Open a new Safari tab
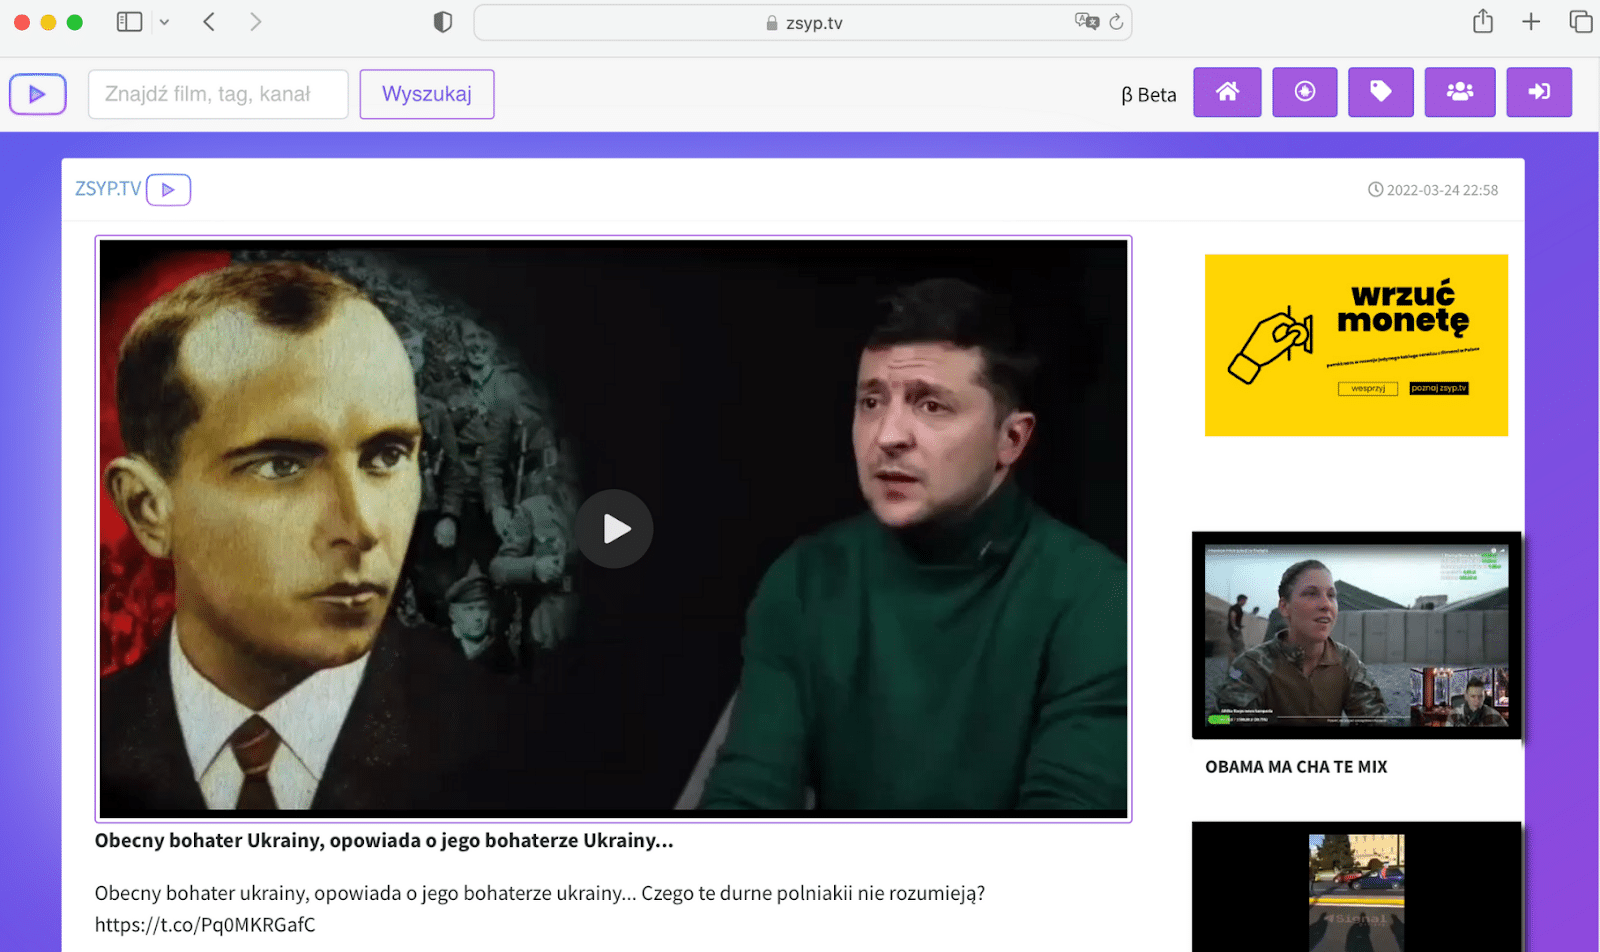The image size is (1600, 952). 1531,22
